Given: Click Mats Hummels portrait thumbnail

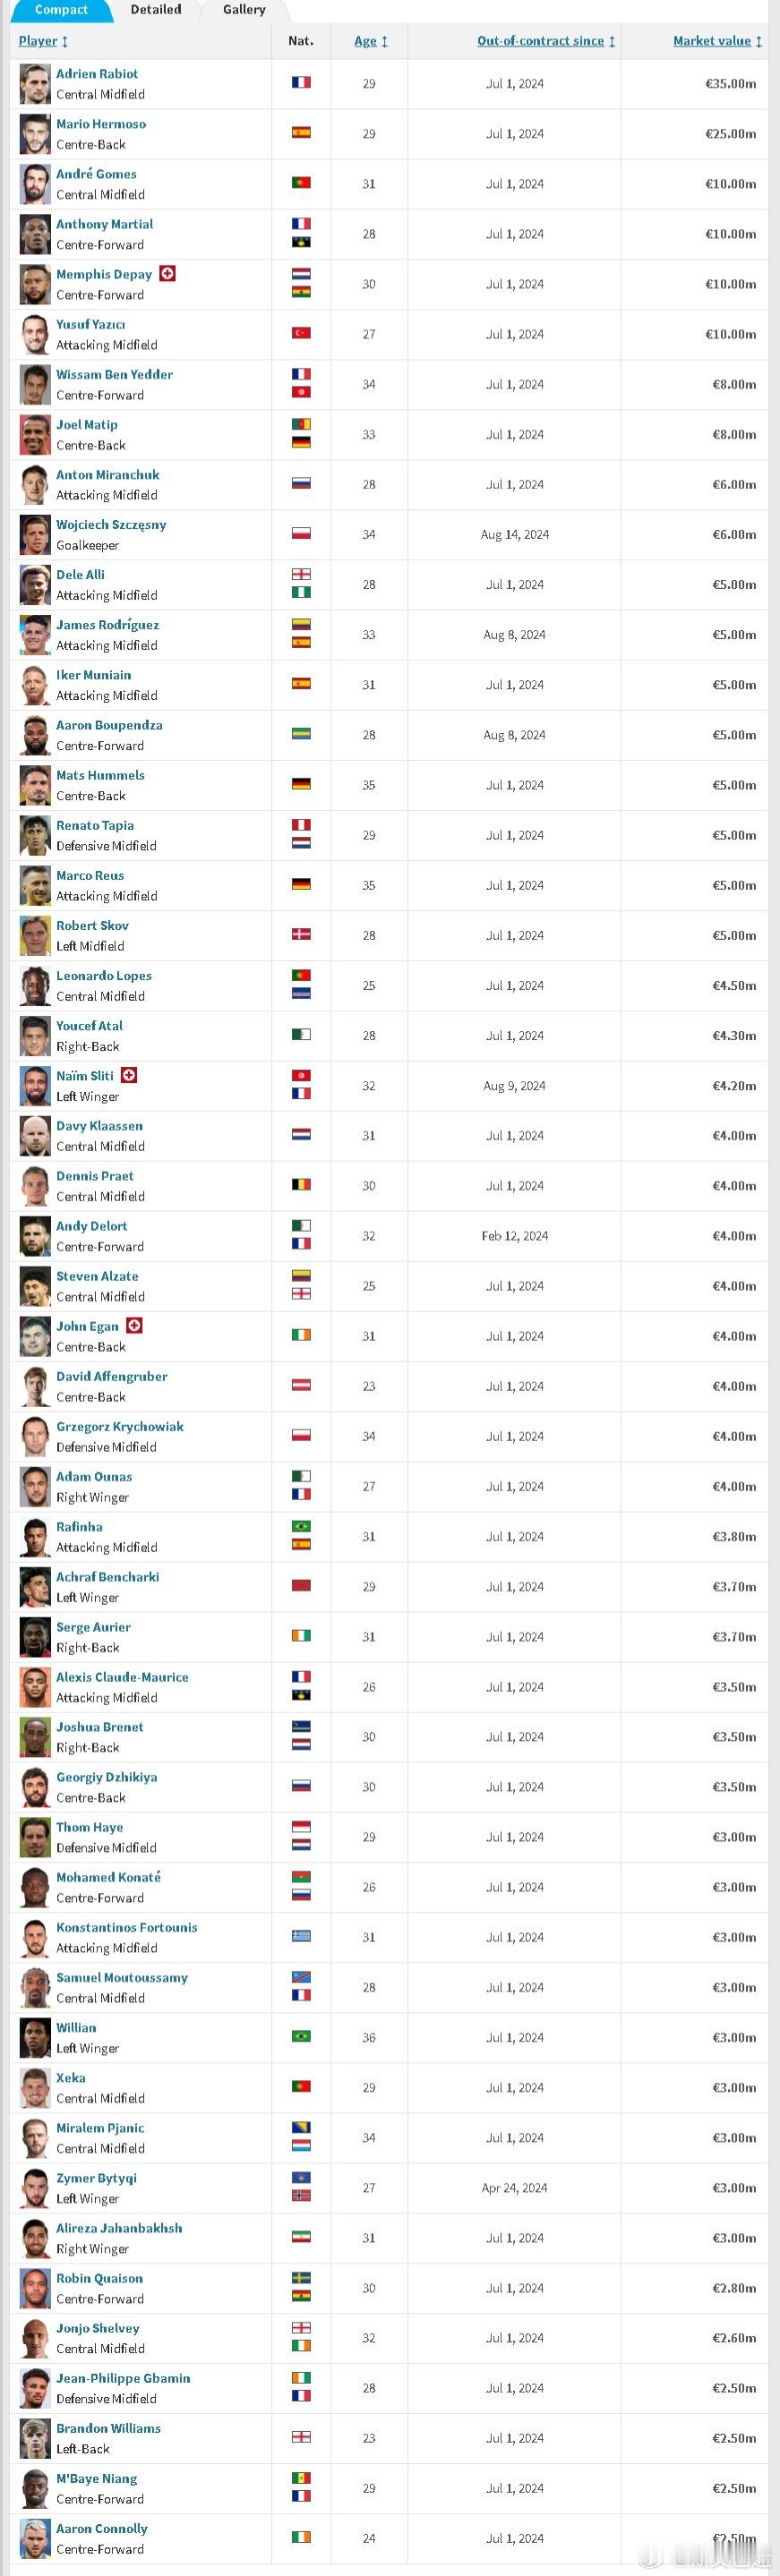Looking at the screenshot, I should click(35, 785).
